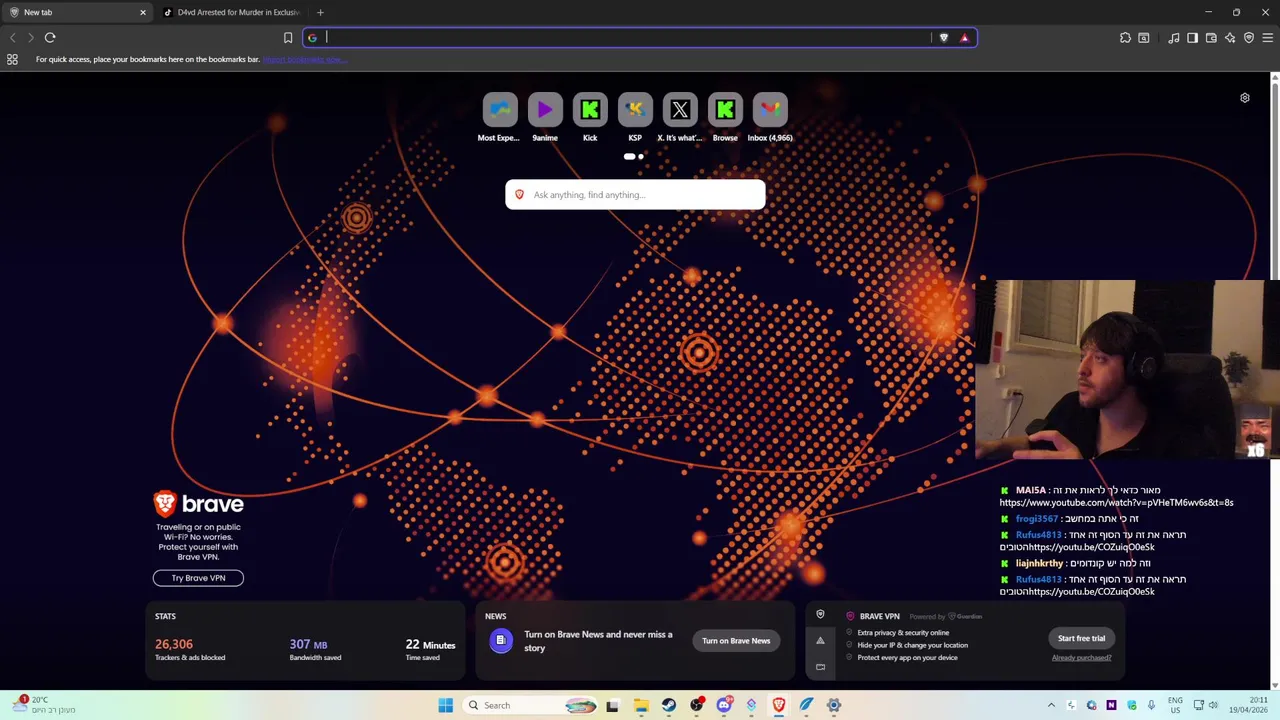
Task: Open Brave VPN icon in toolbar
Action: point(1249,38)
